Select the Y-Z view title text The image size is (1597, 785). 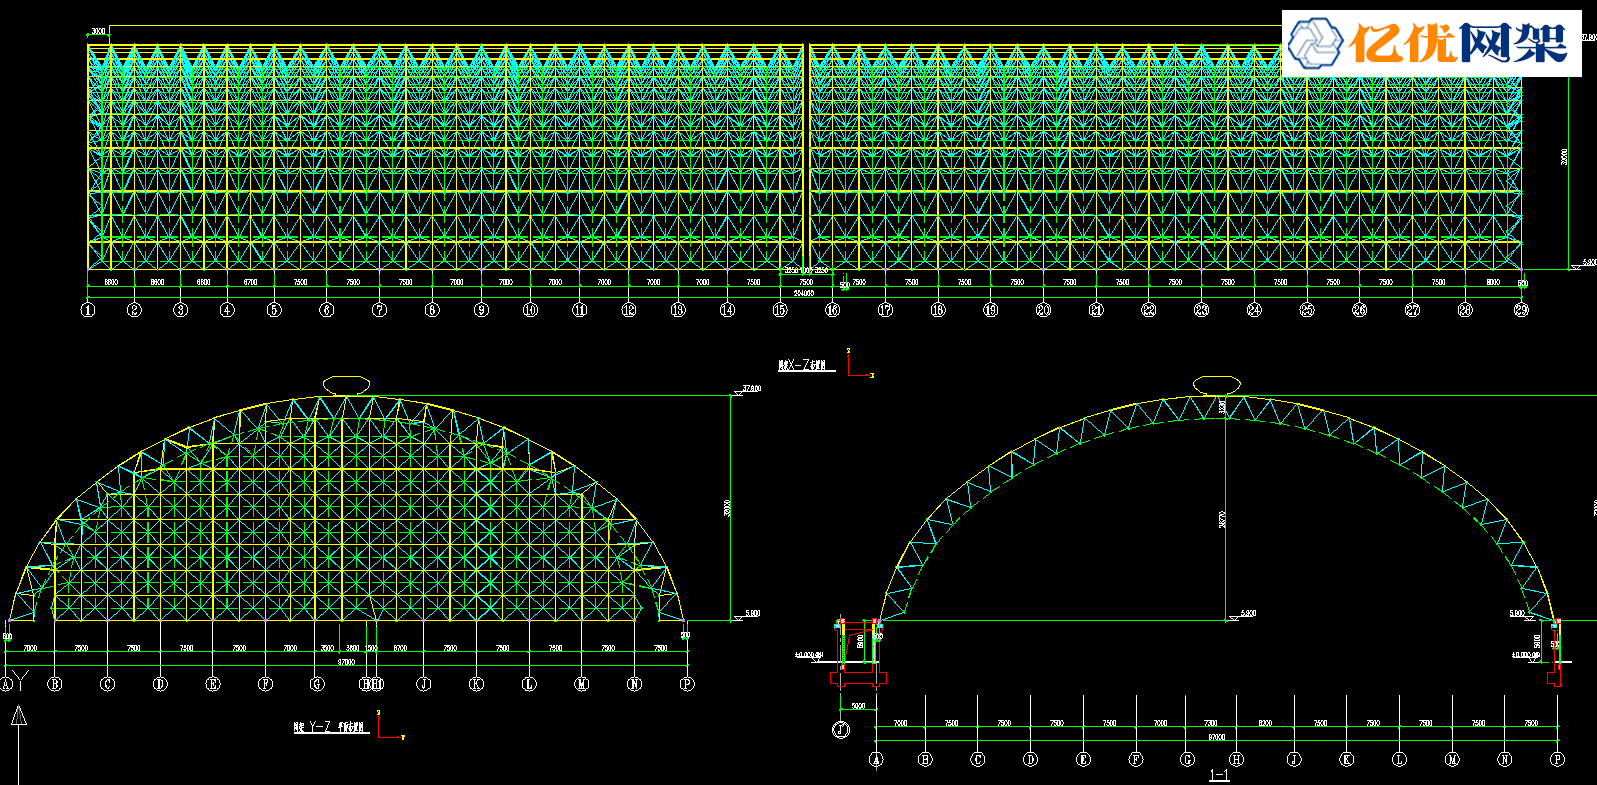(x=330, y=727)
